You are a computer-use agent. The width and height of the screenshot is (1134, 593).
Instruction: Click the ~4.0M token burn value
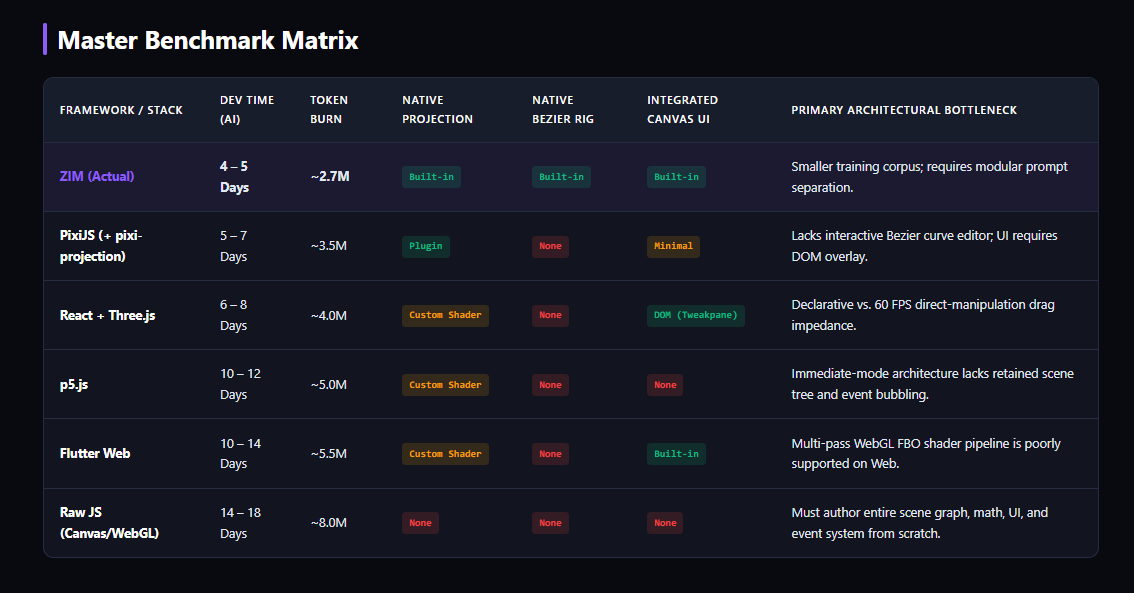click(x=328, y=315)
